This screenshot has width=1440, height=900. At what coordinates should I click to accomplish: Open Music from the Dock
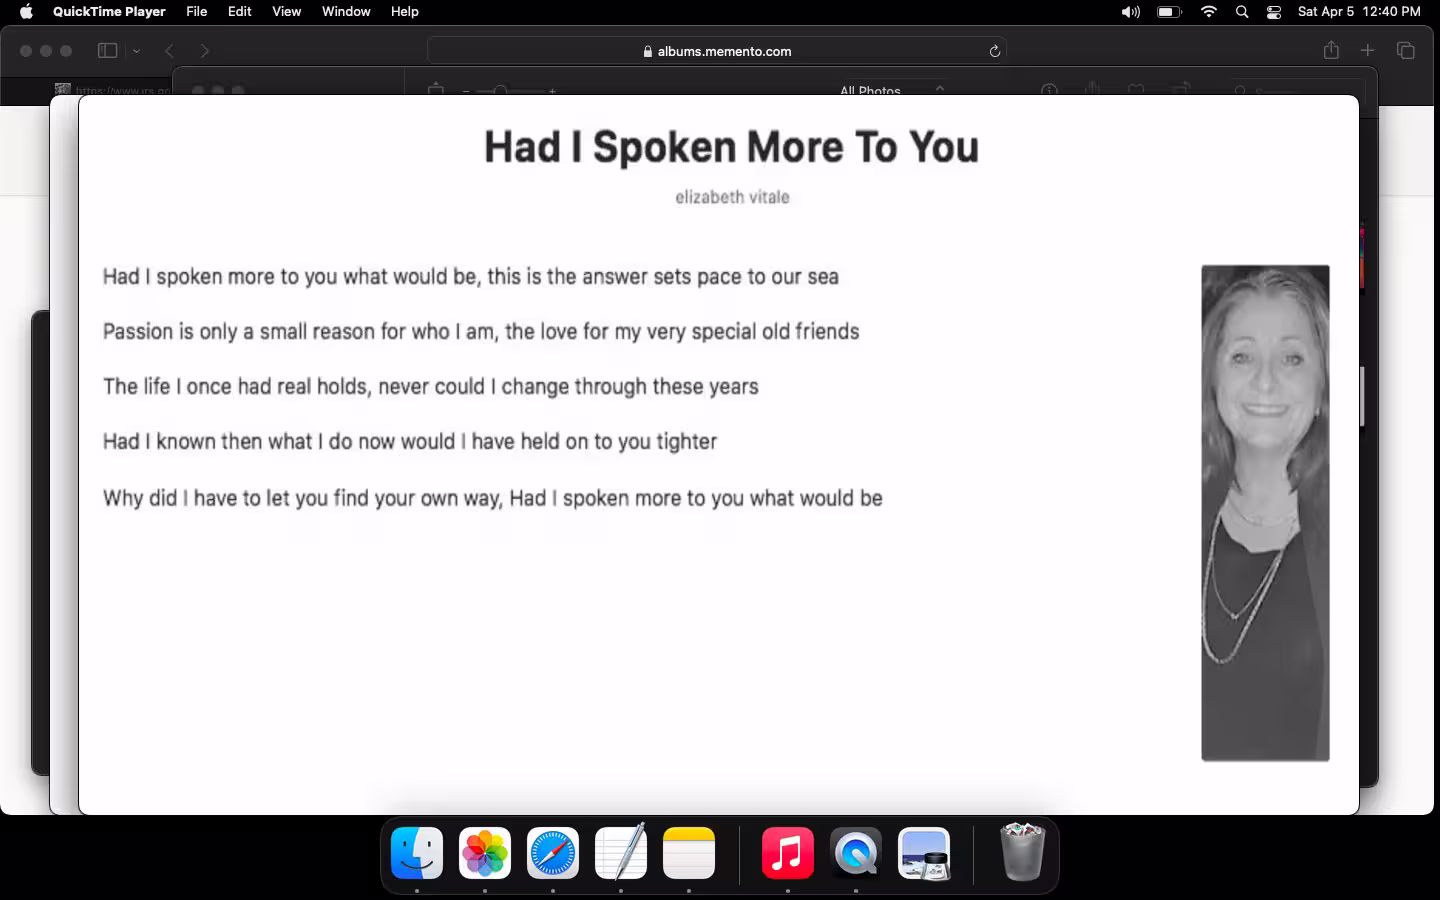point(788,853)
